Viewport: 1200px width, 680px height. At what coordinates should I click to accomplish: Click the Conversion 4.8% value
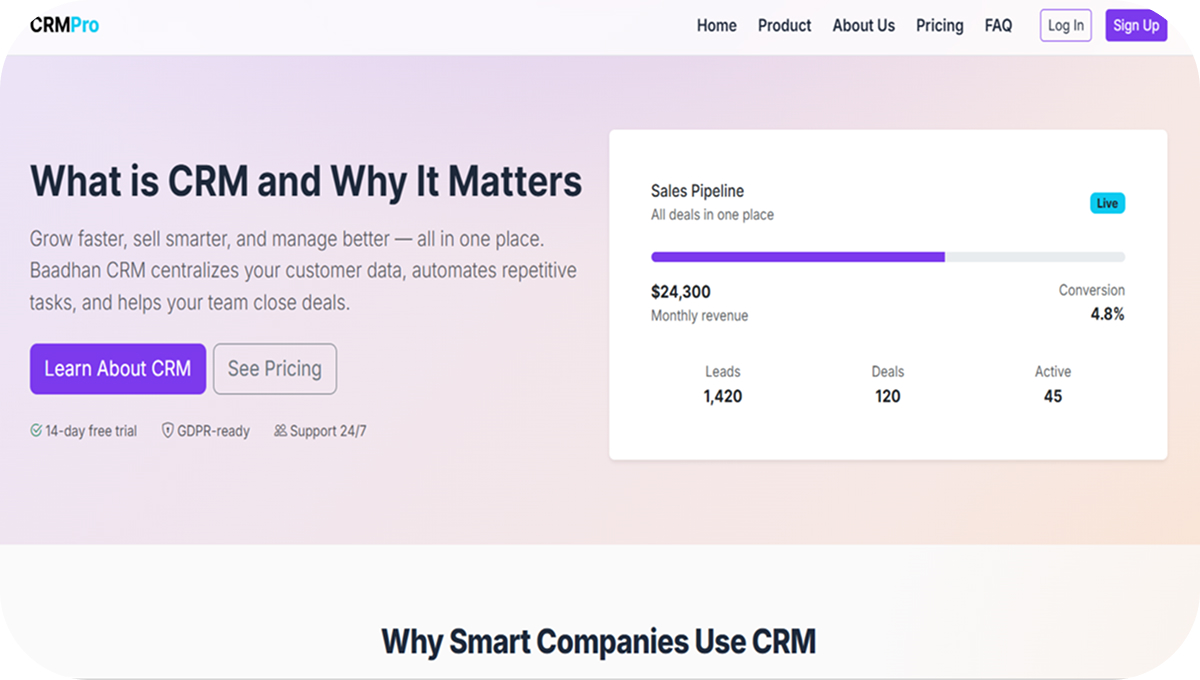click(1106, 314)
